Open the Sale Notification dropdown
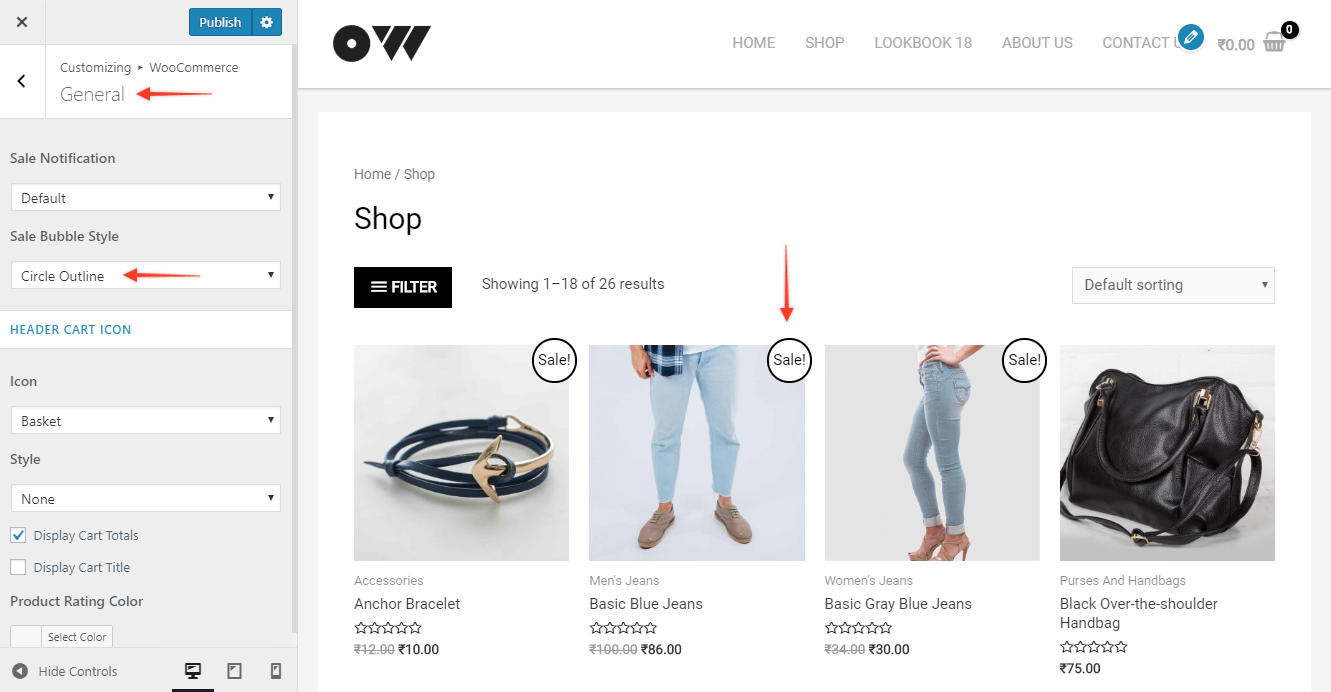 146,197
